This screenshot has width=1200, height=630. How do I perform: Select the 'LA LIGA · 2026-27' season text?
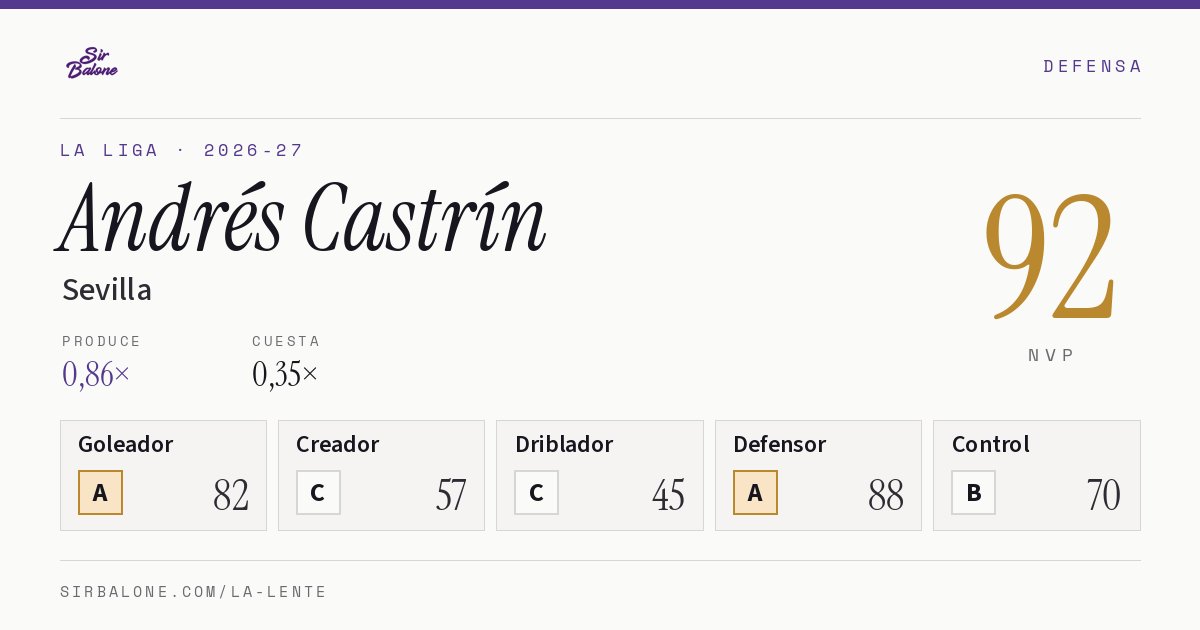[x=181, y=150]
